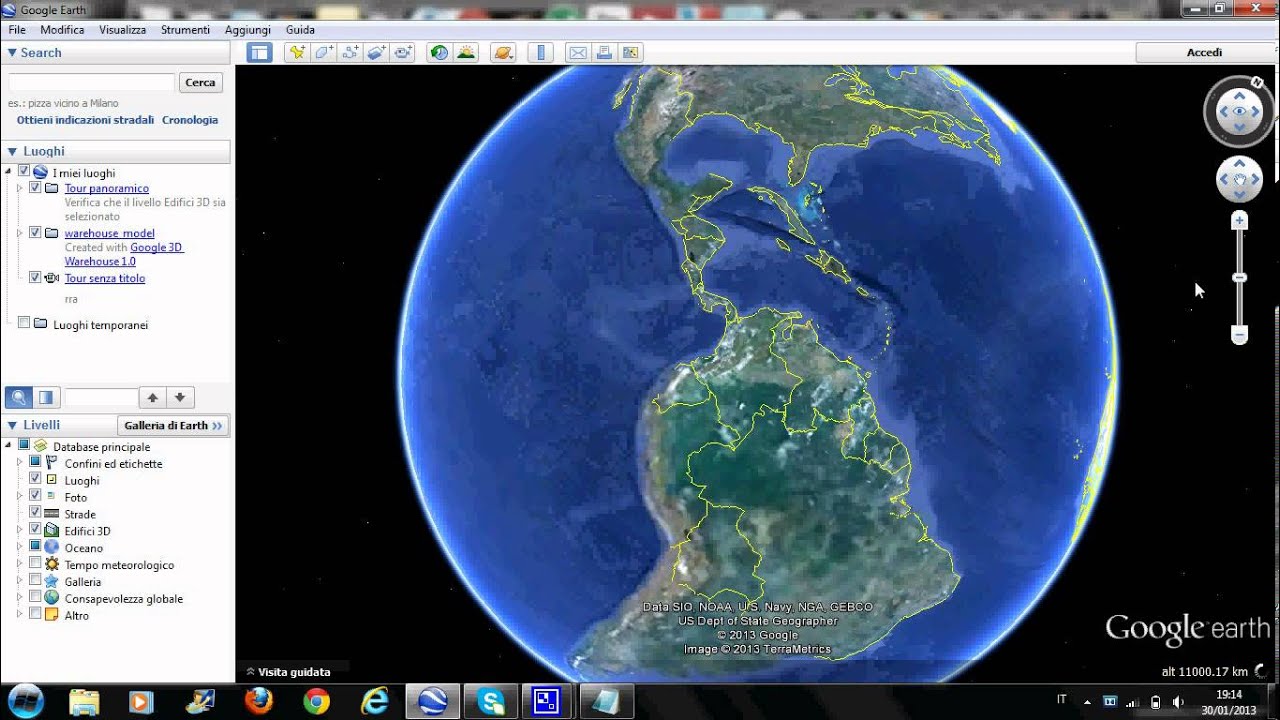The width and height of the screenshot is (1280, 720).
Task: Open the Cronologia link
Action: coord(190,120)
